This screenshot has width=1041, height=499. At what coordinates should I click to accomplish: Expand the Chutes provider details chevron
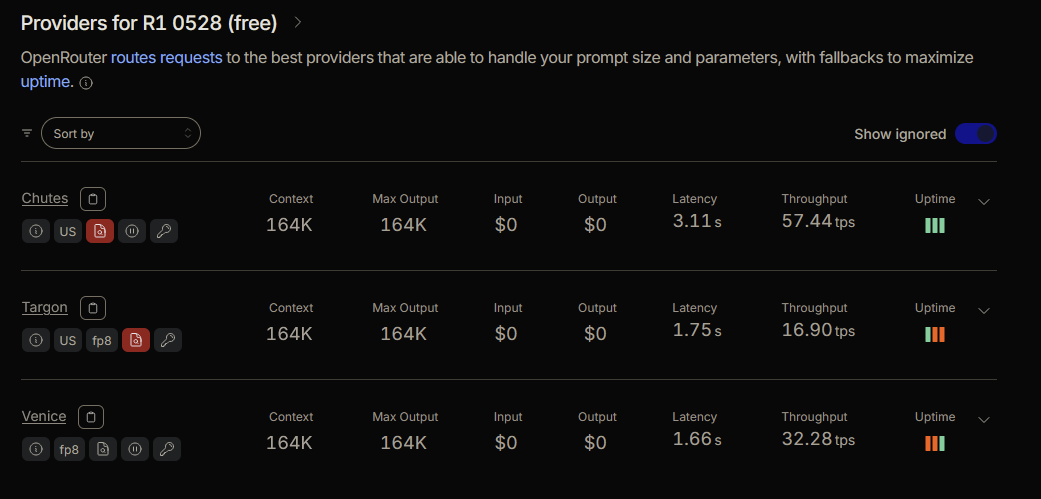pos(985,202)
